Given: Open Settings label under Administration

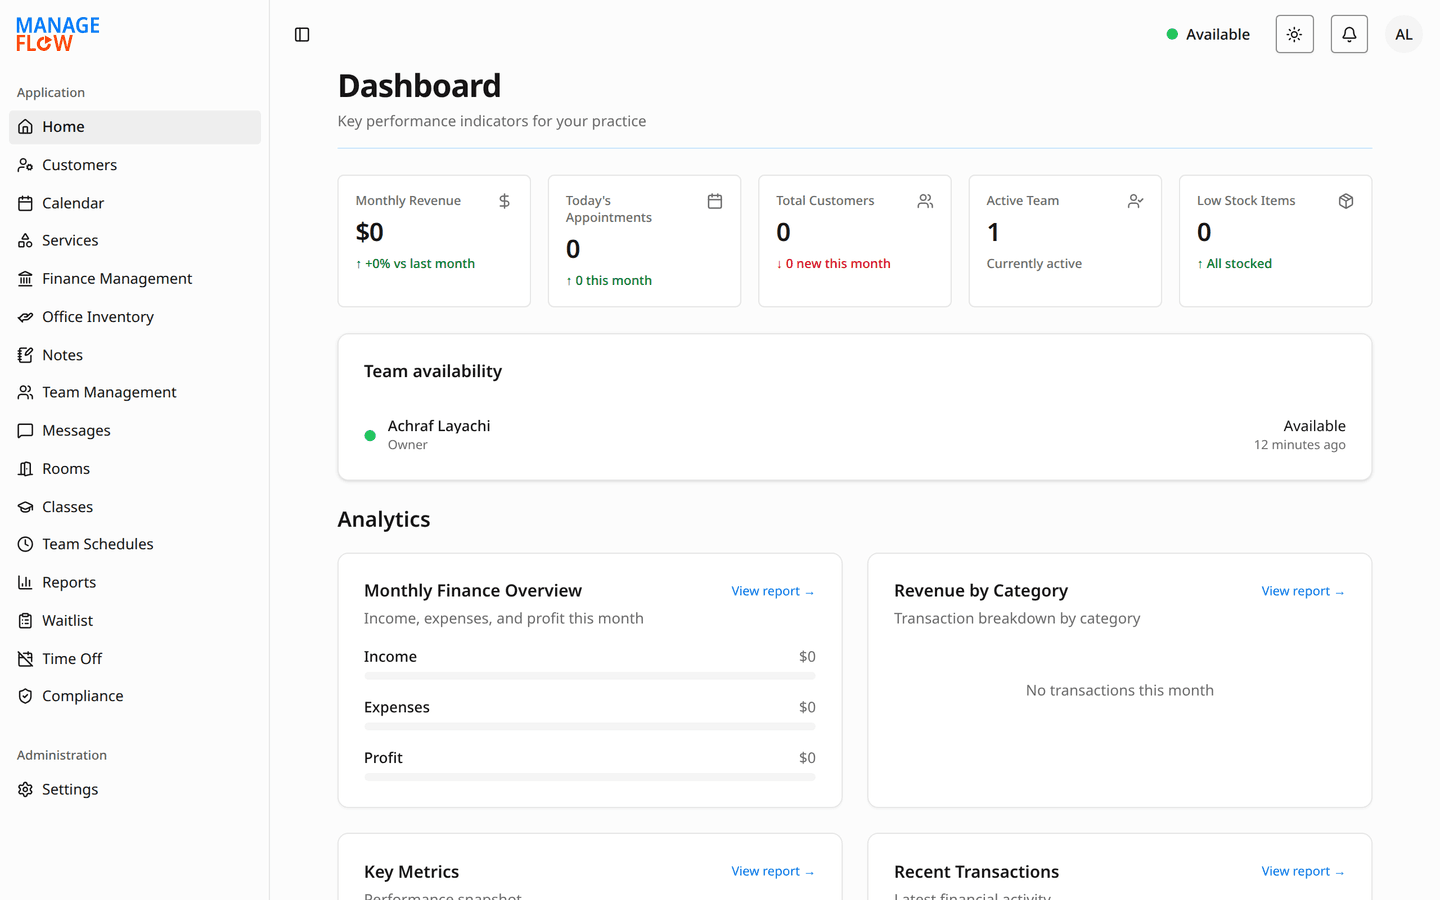Looking at the screenshot, I should pyautogui.click(x=70, y=790).
